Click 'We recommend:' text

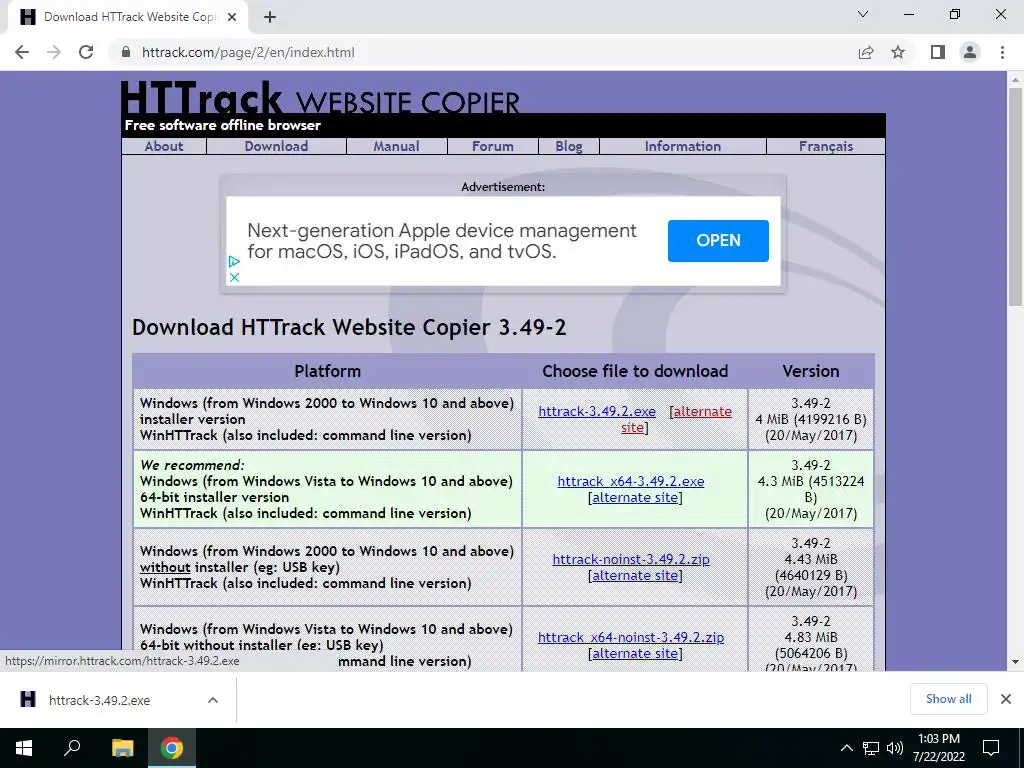point(192,465)
